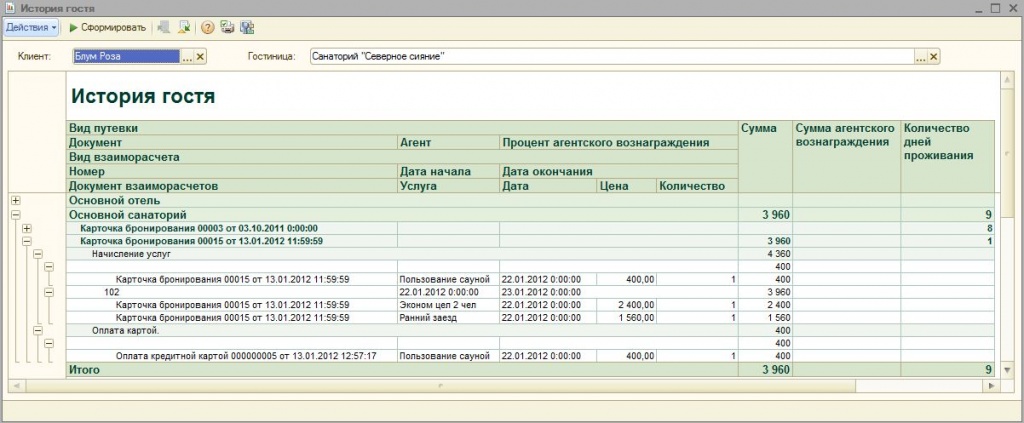The width and height of the screenshot is (1024, 423).
Task: Collapse Карточка бронирования 00015 group row
Action: click(27, 241)
